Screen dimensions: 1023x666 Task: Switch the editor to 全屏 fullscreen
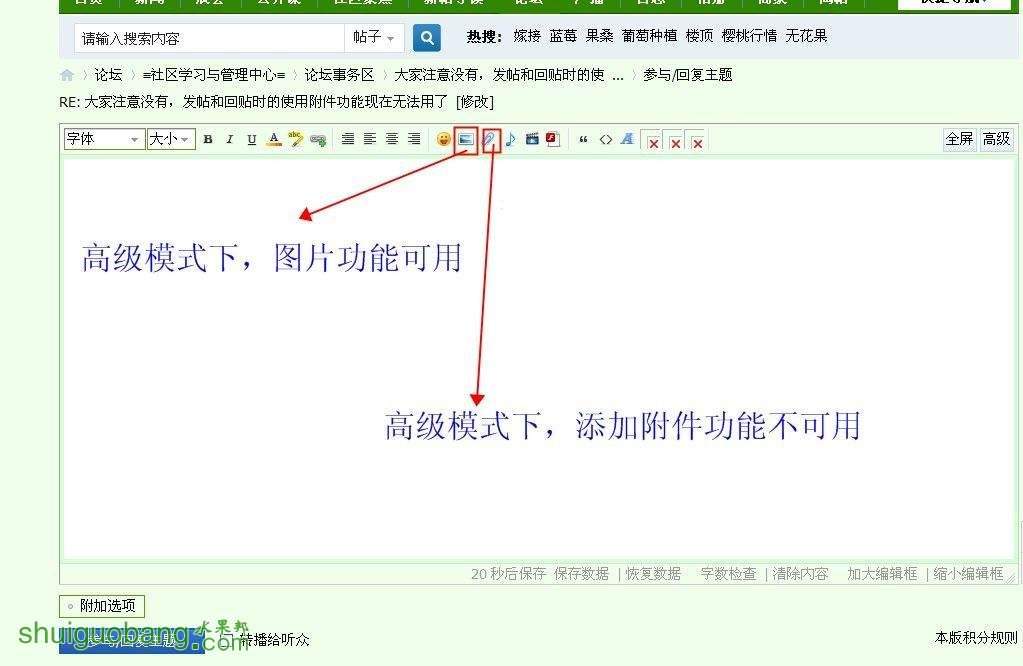(x=959, y=140)
